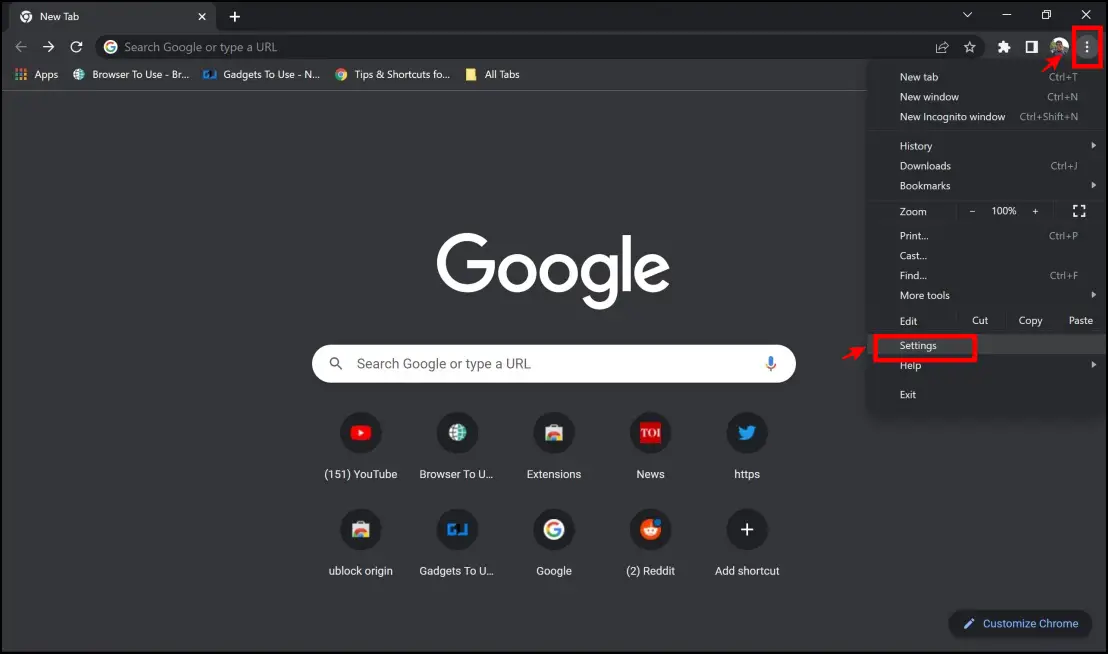Open the Extensions shortcut tile

point(554,446)
